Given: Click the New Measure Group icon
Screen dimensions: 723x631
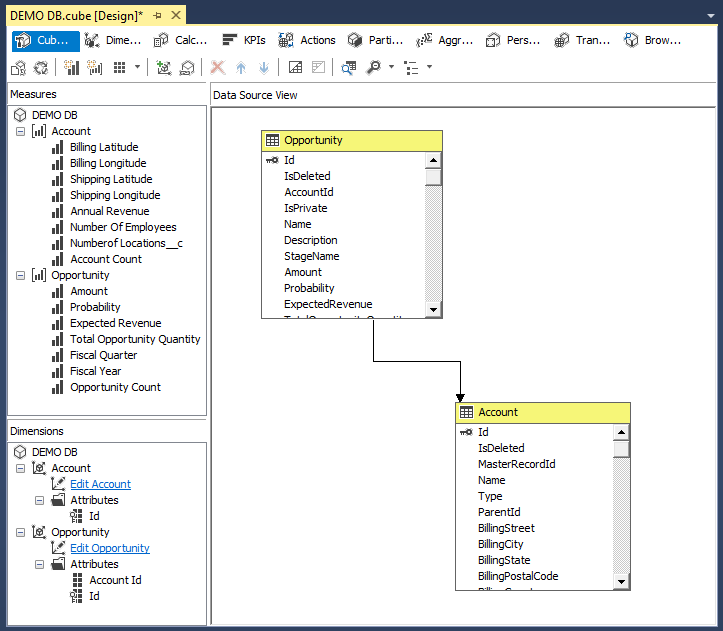Looking at the screenshot, I should pos(95,67).
